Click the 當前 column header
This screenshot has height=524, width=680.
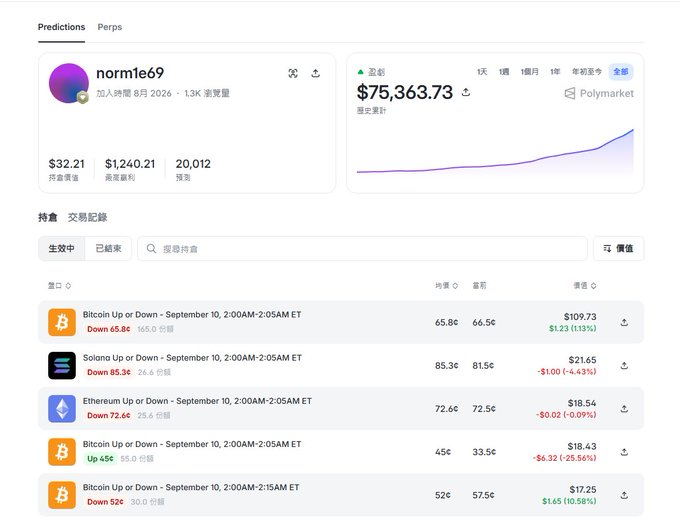(x=479, y=285)
